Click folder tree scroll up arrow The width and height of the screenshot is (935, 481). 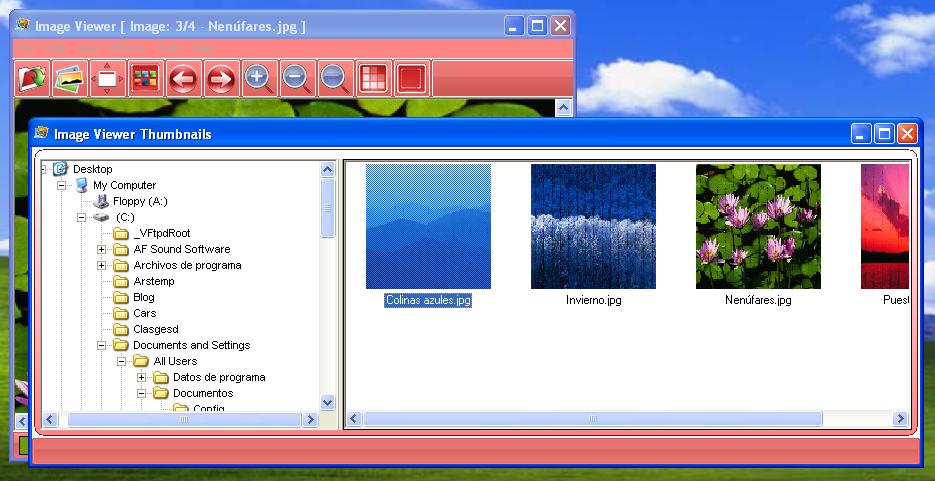327,170
